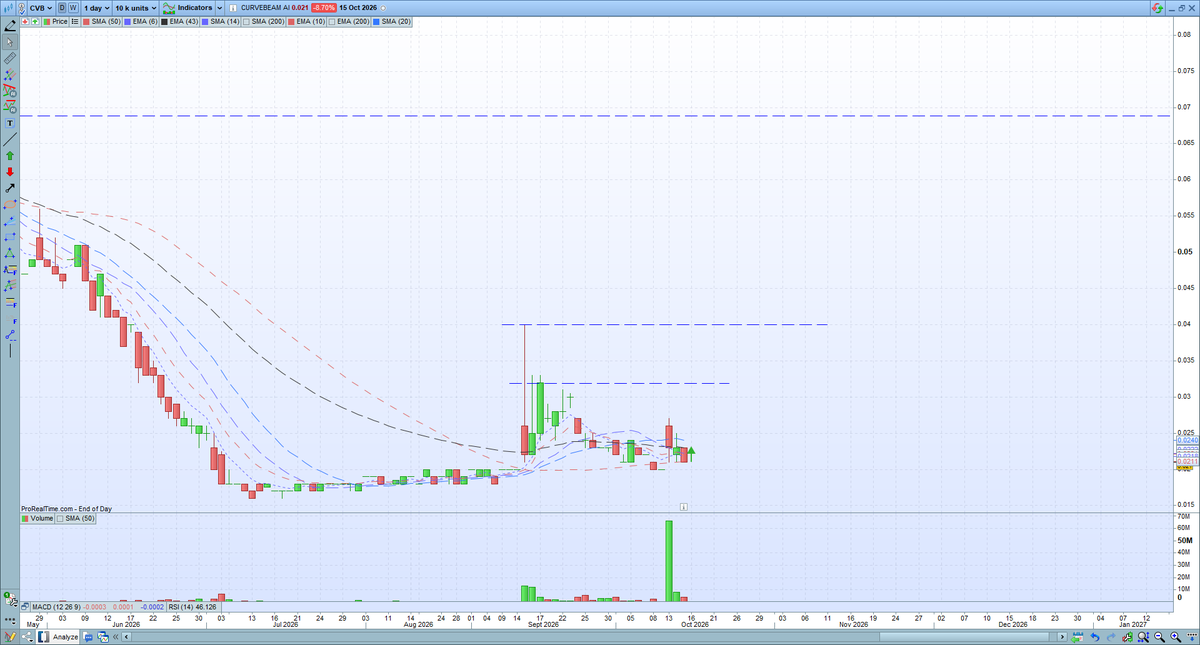Image resolution: width=1200 pixels, height=645 pixels.
Task: Click the undo arrow in bottom-right toolbar
Action: (x=1095, y=637)
